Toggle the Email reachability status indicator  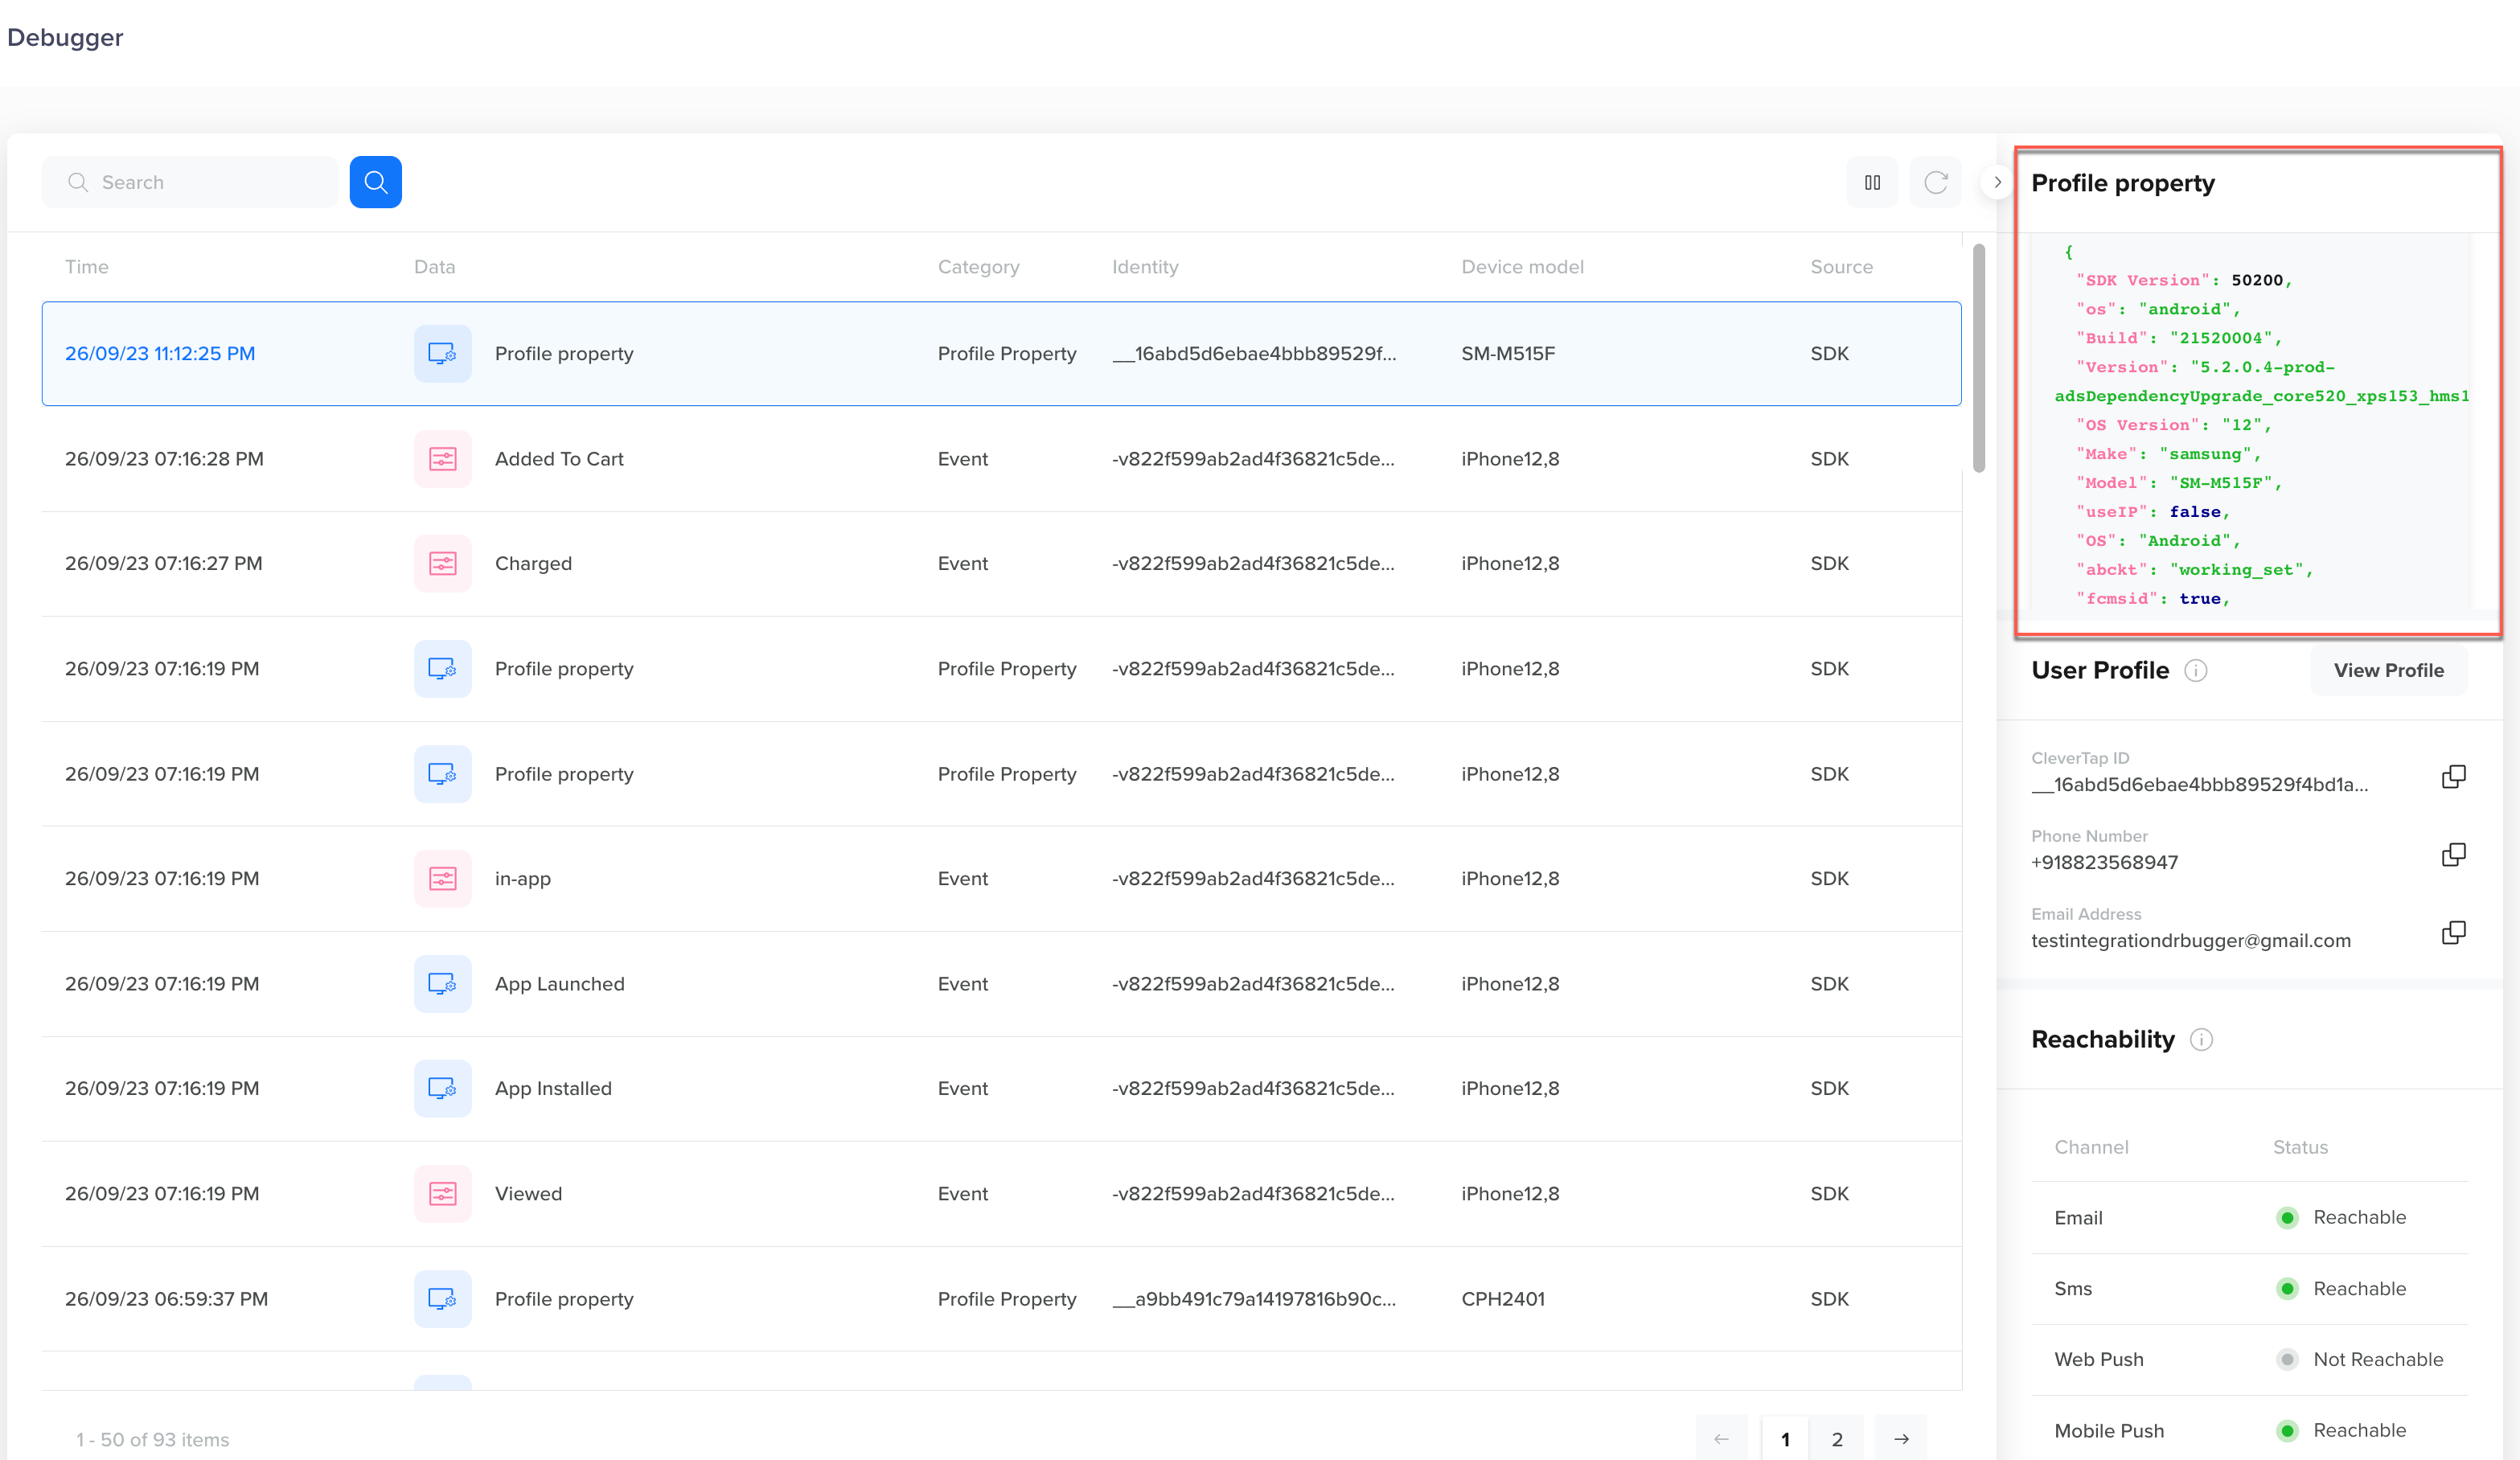(2287, 1218)
